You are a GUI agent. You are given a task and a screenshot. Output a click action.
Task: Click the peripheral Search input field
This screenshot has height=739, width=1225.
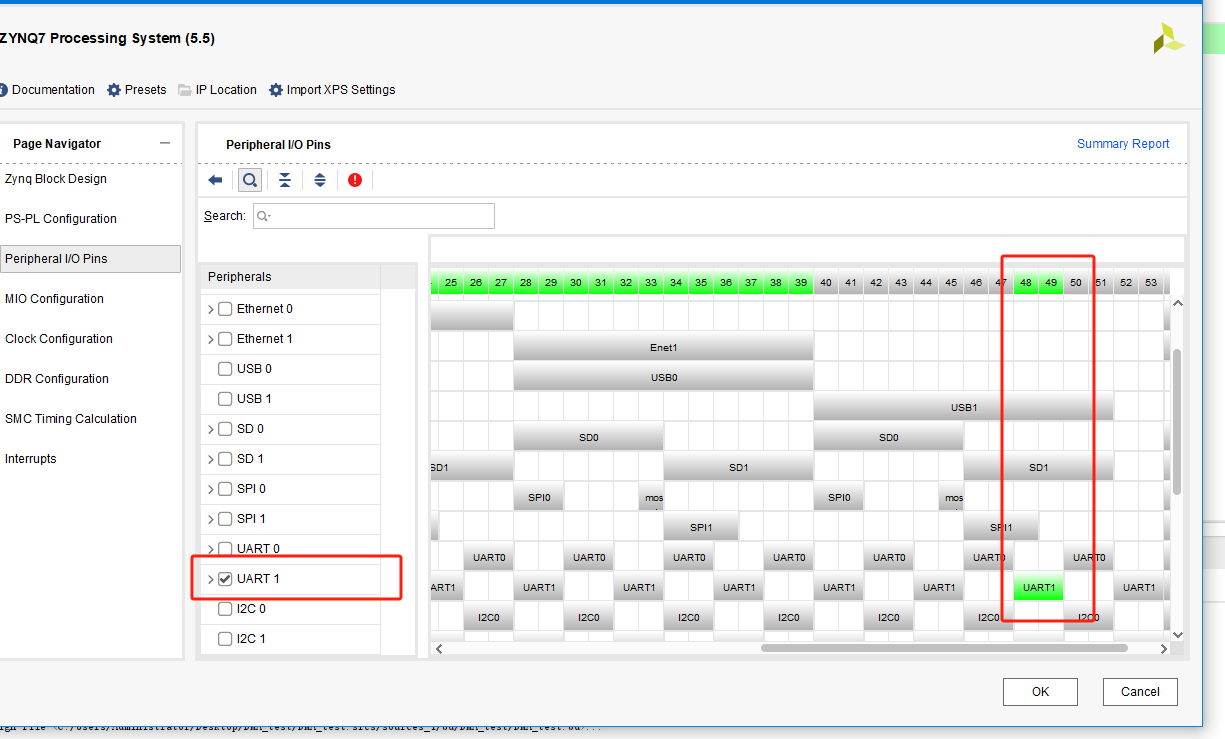pyautogui.click(x=373, y=216)
